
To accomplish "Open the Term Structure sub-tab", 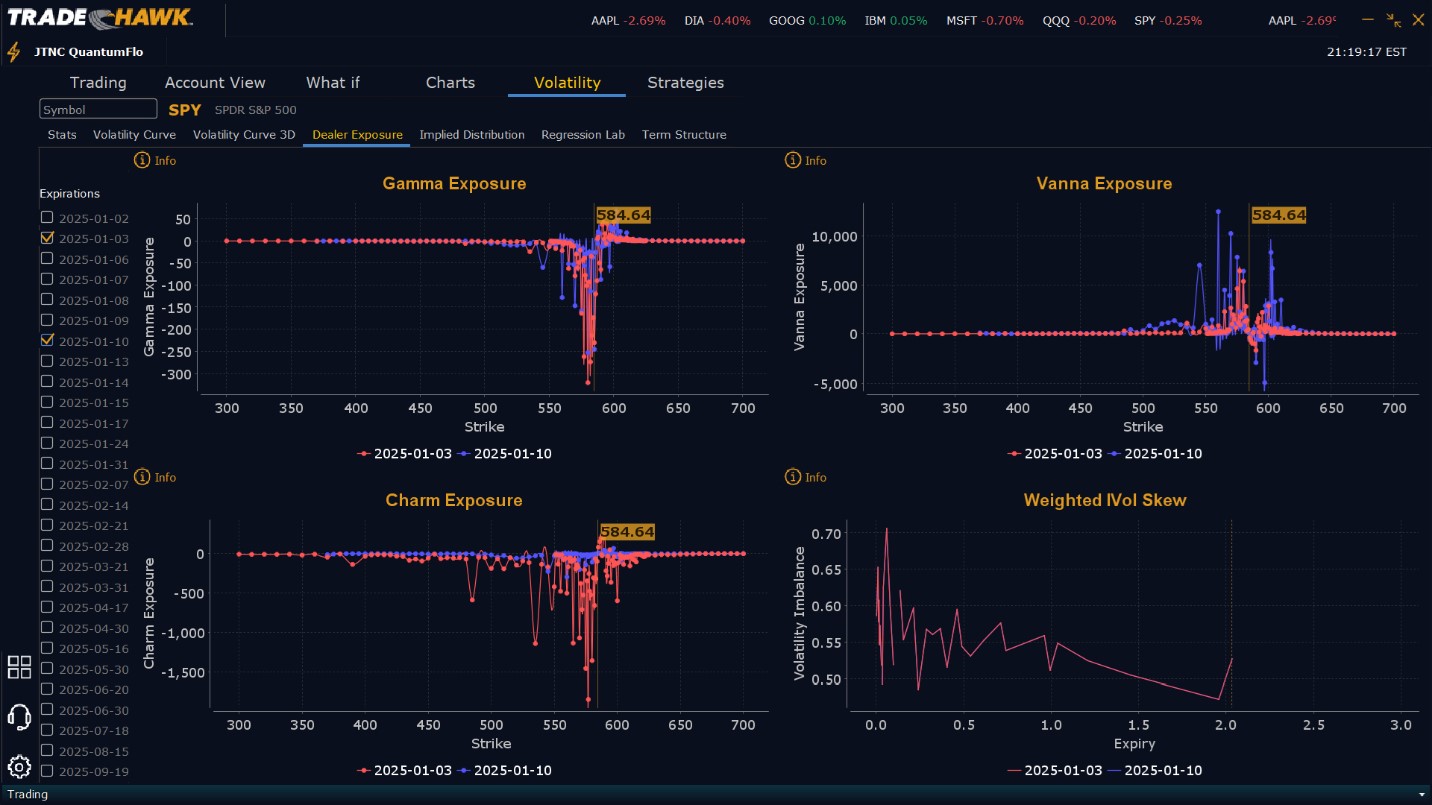I will click(684, 134).
